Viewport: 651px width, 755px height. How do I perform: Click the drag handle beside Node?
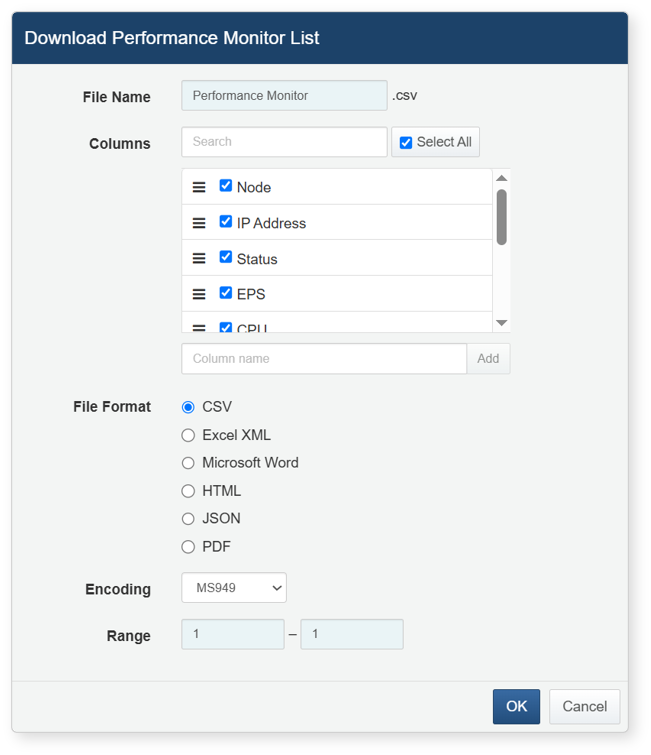(x=199, y=187)
